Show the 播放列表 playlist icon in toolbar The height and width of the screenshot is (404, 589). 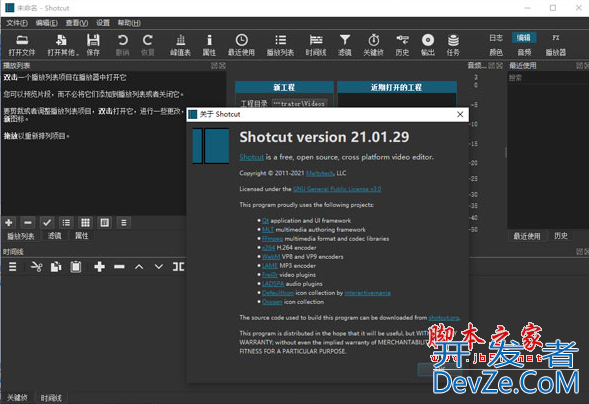280,45
